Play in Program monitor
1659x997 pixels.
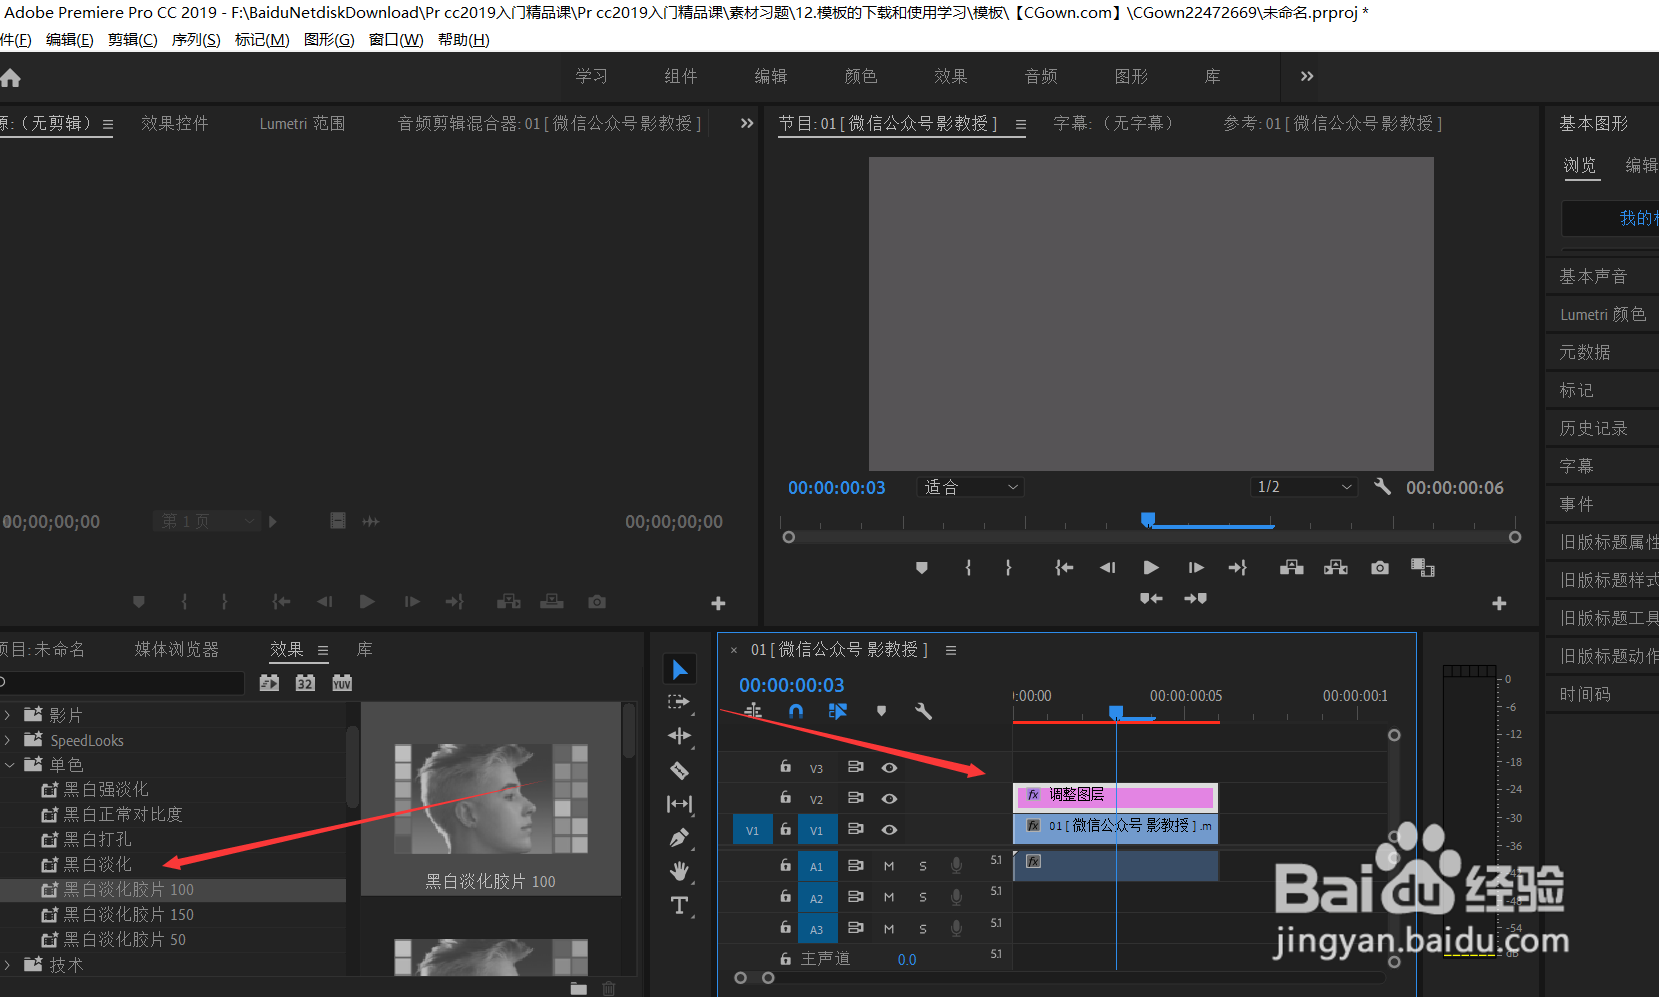point(1151,568)
